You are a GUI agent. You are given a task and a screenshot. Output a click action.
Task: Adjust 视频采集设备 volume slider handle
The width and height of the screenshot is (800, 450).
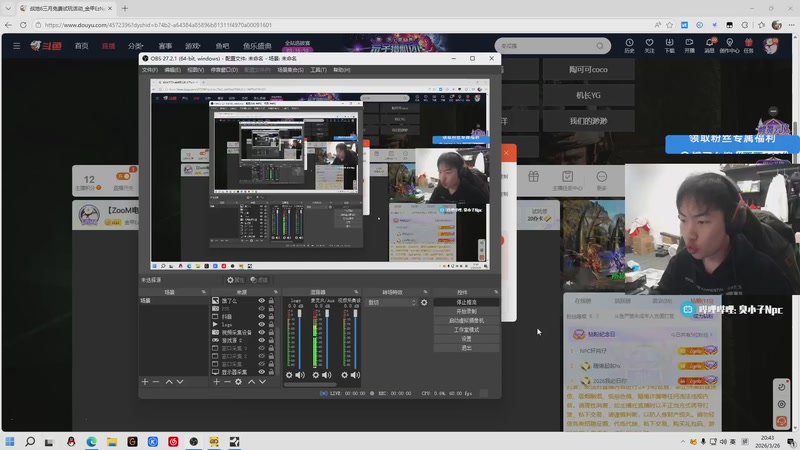click(356, 313)
